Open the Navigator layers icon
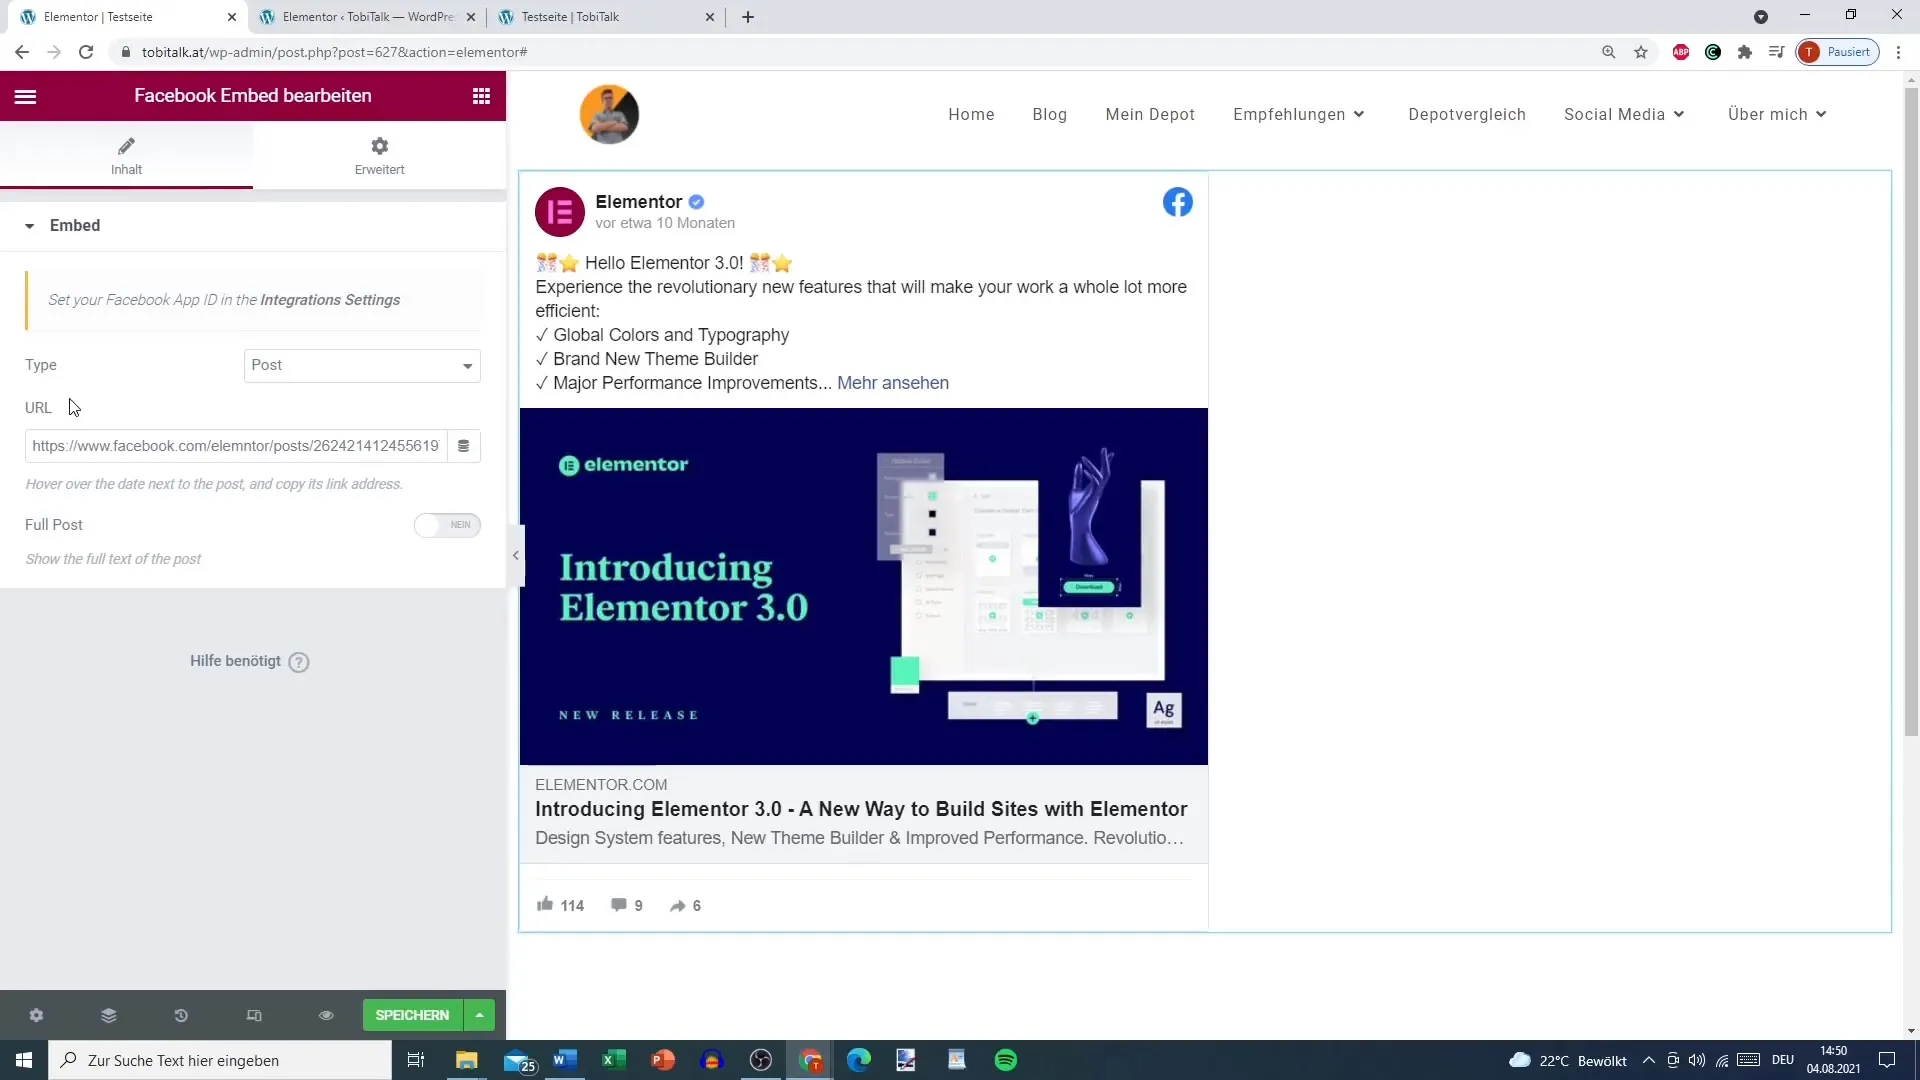Screen dimensions: 1920x1080 click(109, 1015)
